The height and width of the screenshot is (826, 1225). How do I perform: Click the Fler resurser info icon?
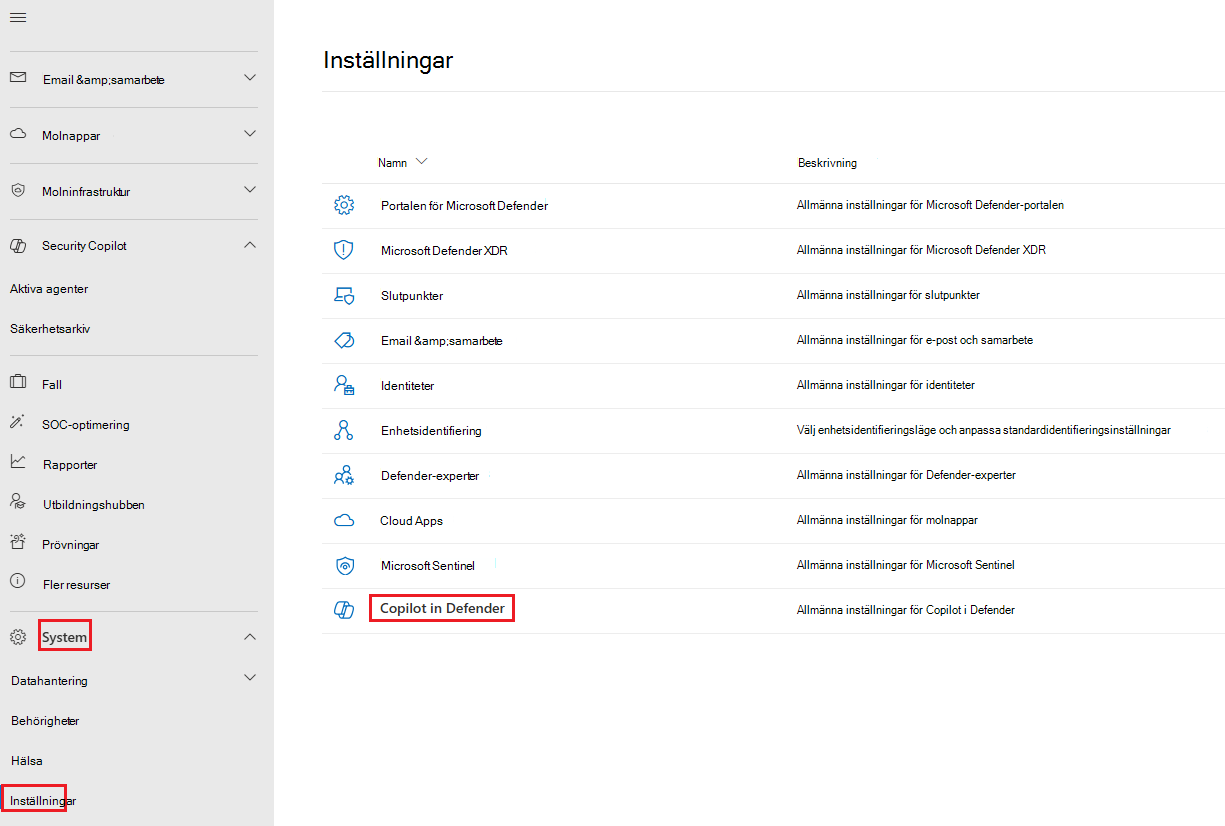click(x=18, y=582)
